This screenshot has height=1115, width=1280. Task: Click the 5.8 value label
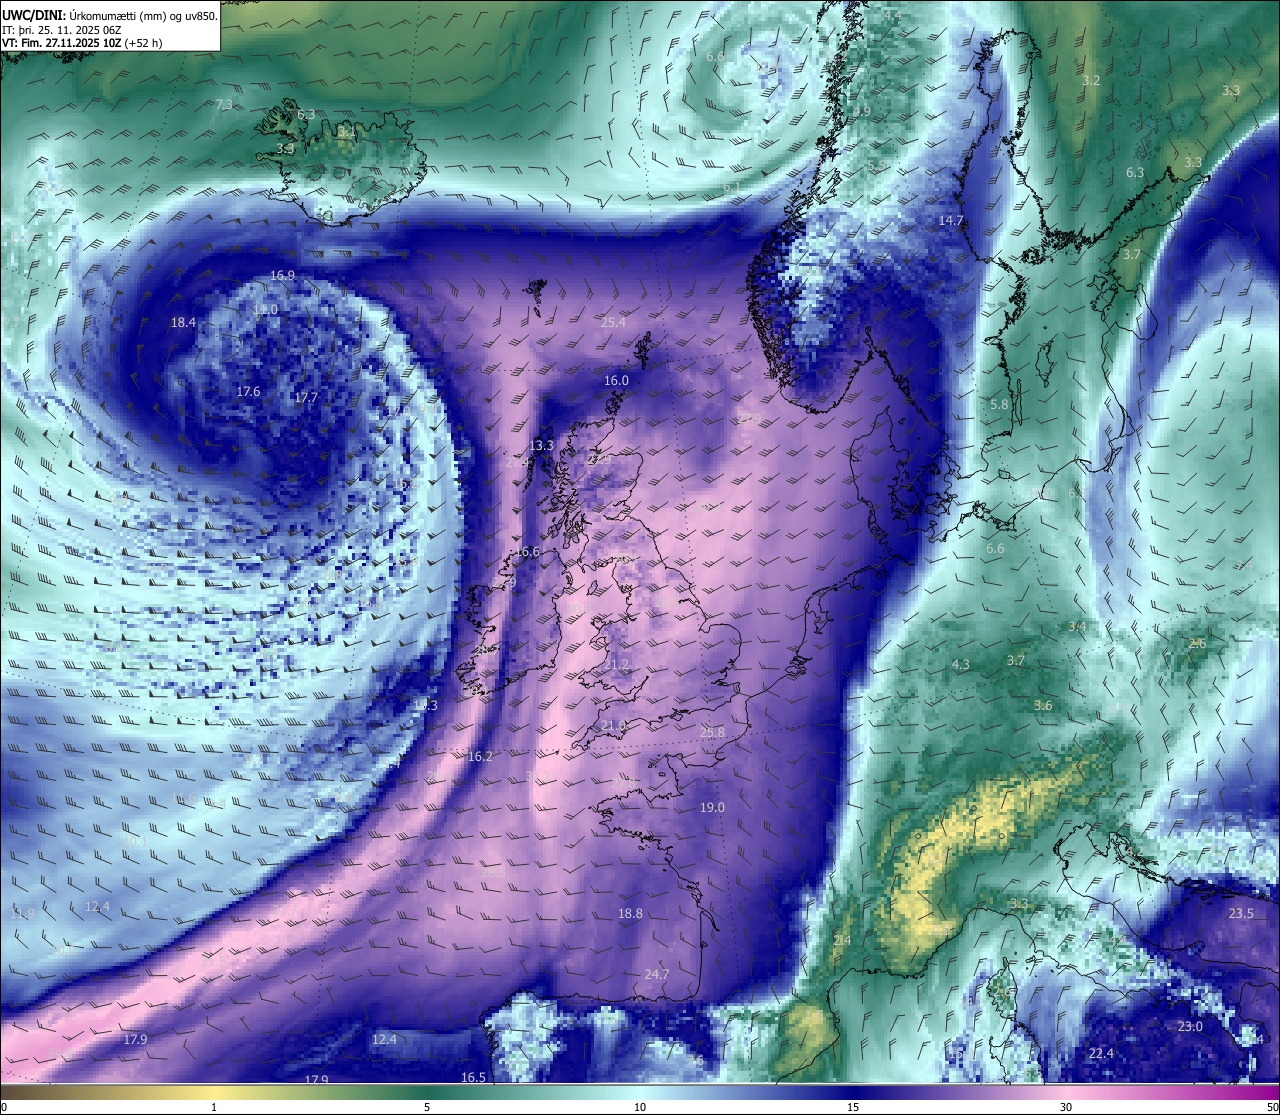(999, 404)
